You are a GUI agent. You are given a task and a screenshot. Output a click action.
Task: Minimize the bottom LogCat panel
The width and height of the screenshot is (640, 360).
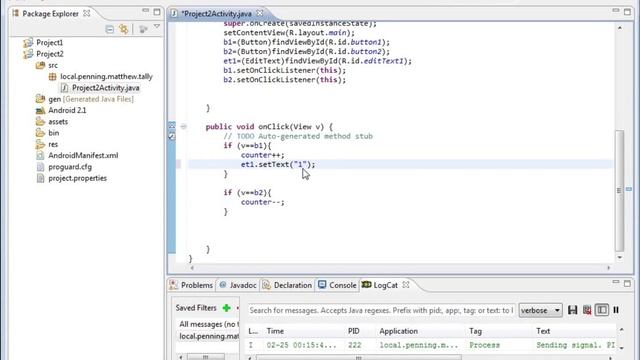pyautogui.click(x=616, y=282)
